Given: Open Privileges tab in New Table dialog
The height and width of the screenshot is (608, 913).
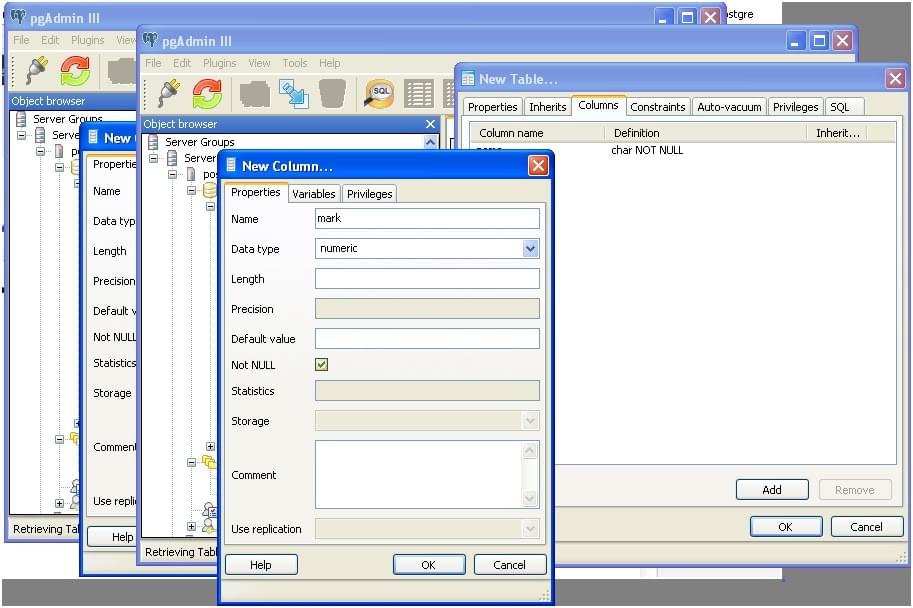Looking at the screenshot, I should [x=795, y=107].
